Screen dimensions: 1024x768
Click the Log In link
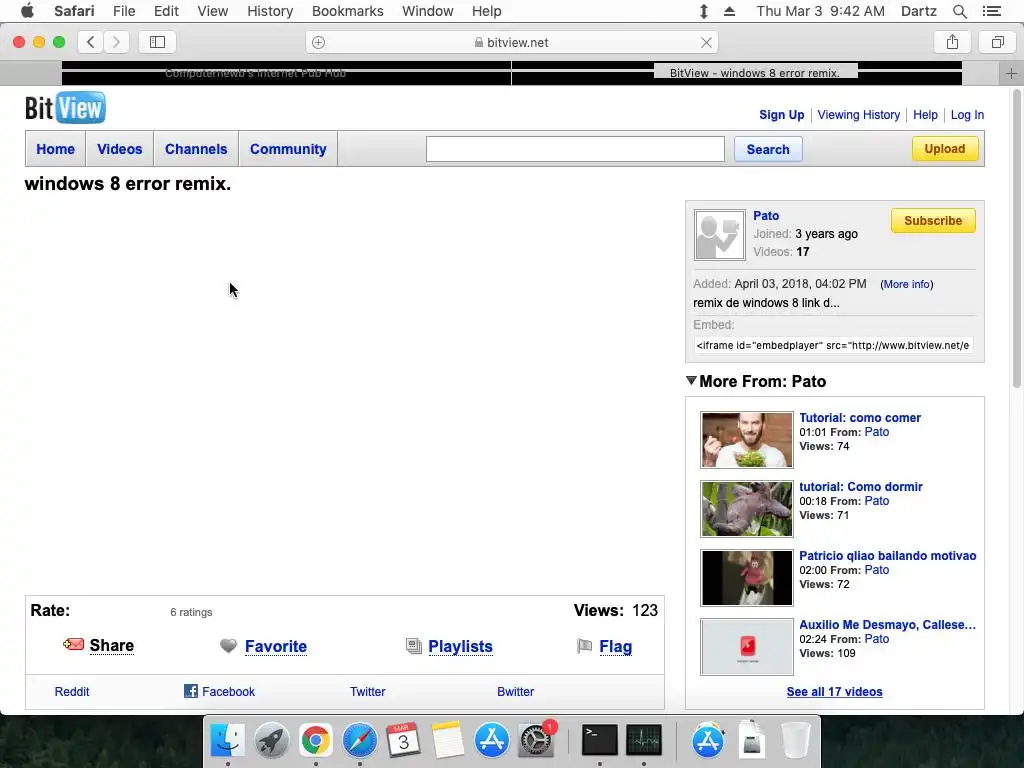point(967,115)
